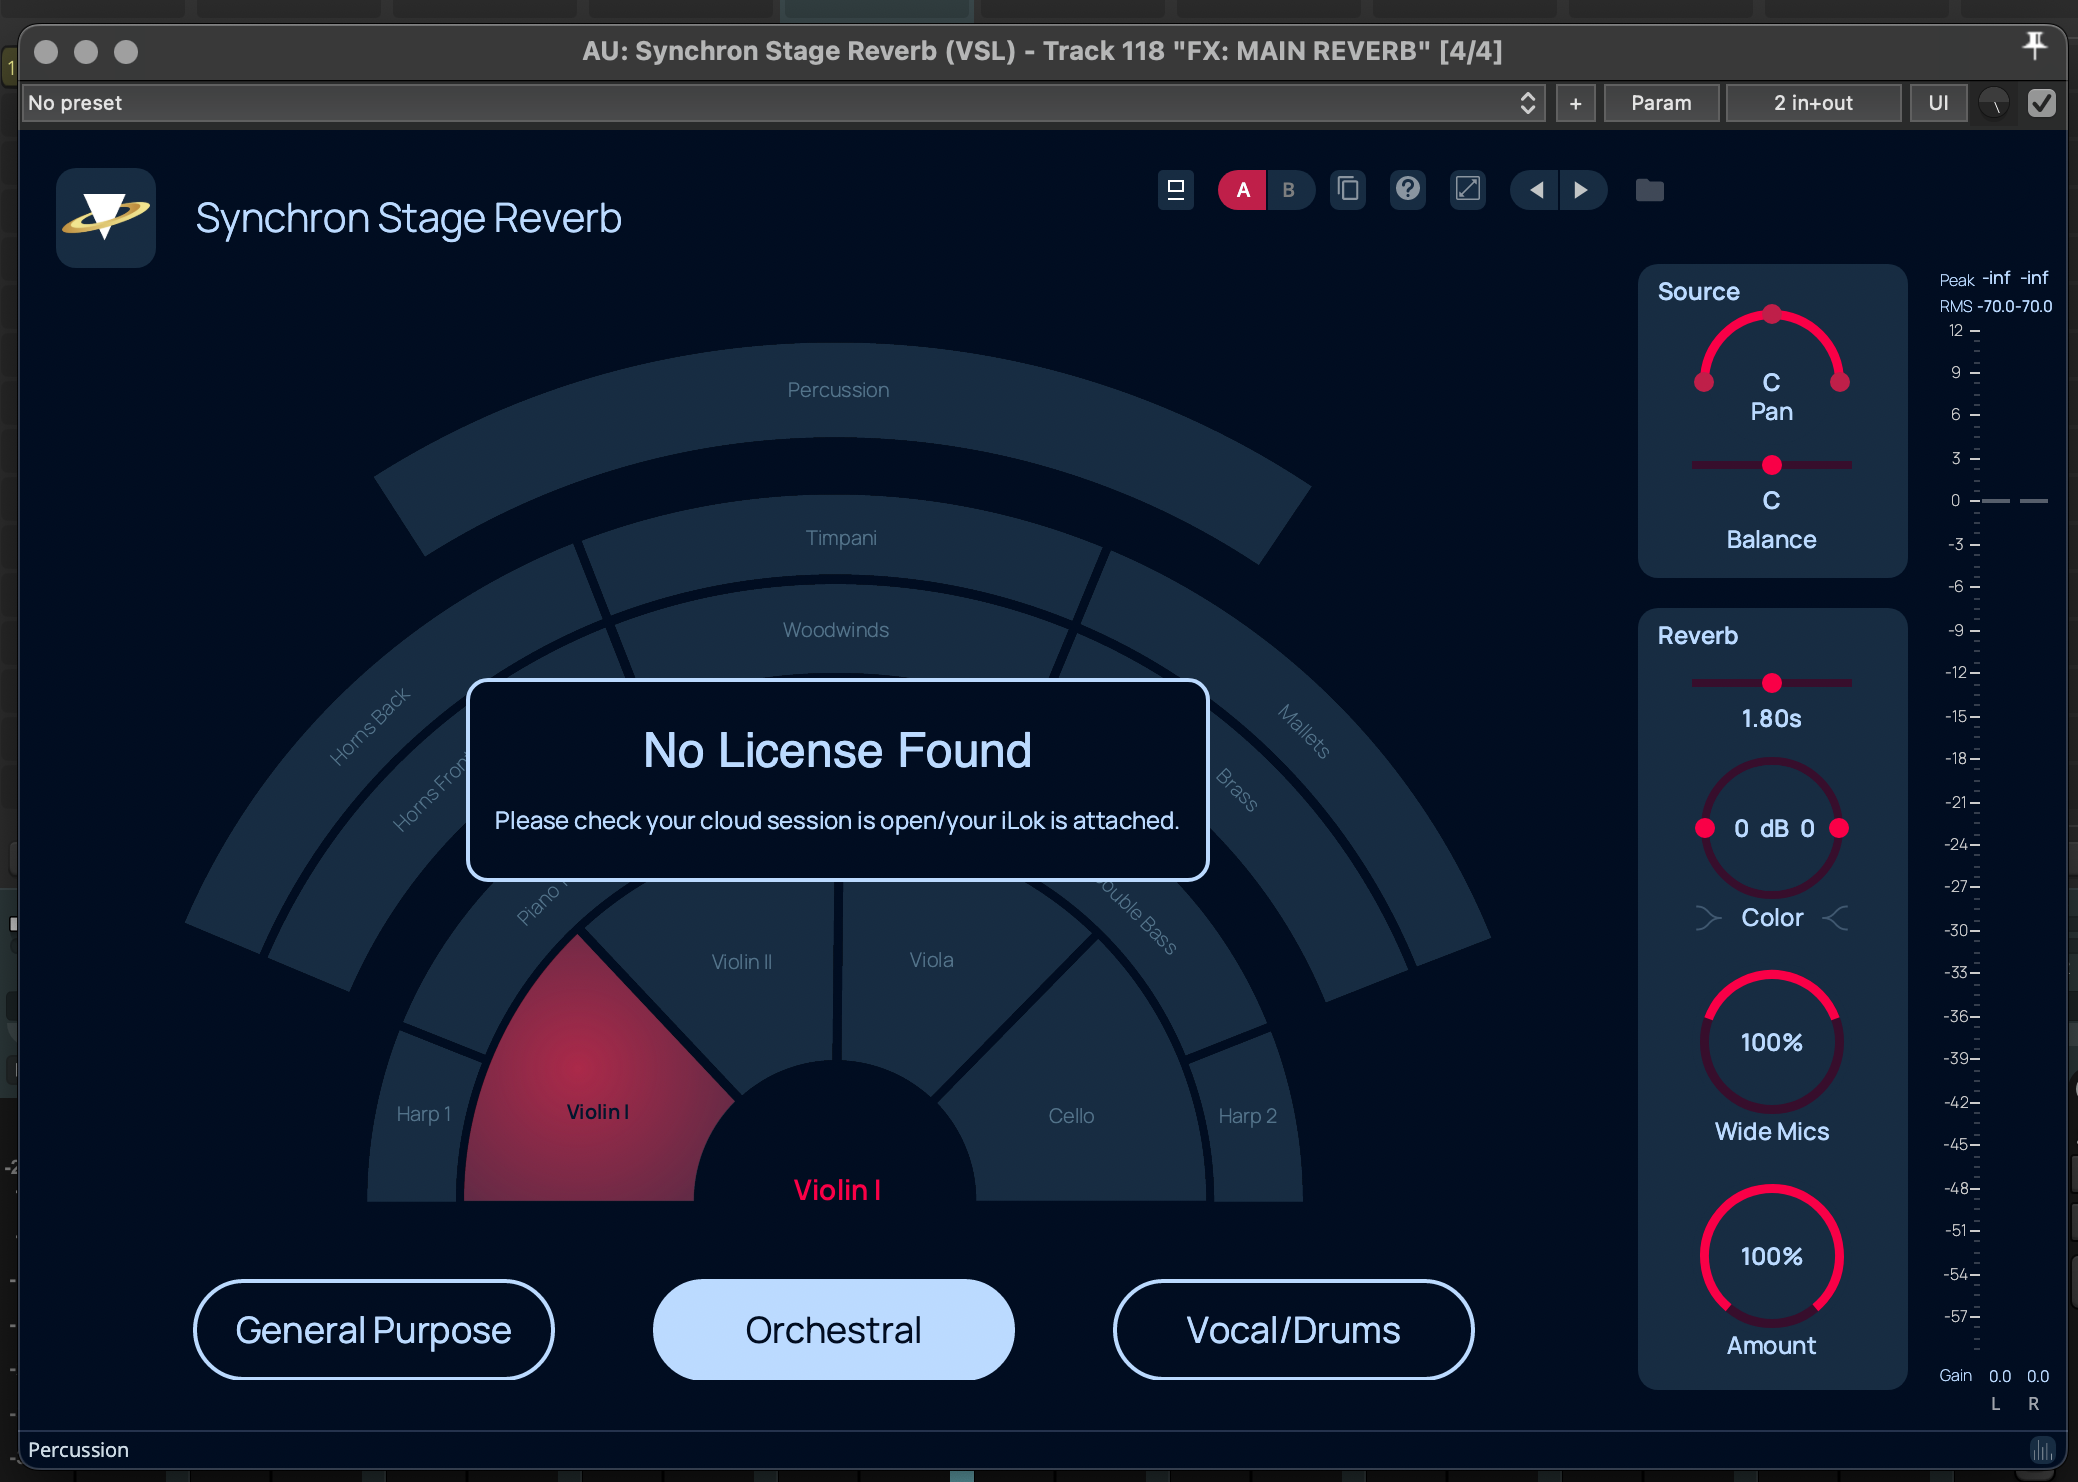The height and width of the screenshot is (1482, 2078).
Task: Pin the plugin window with pushpin icon
Action: 2034,45
